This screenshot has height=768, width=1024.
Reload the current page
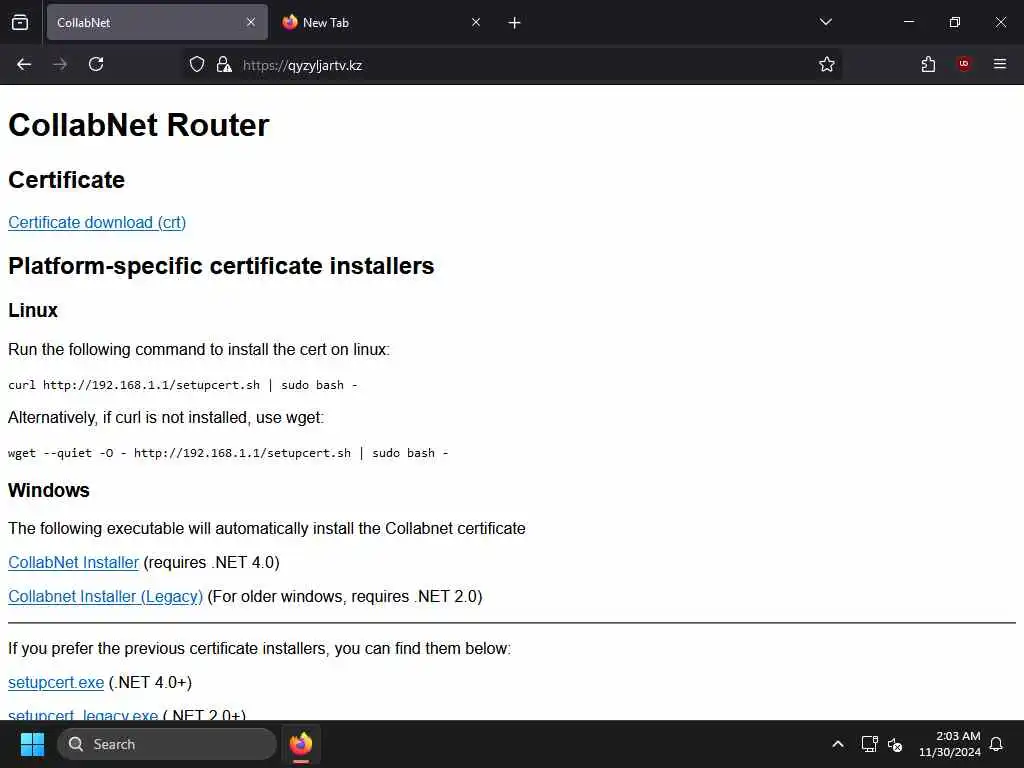(x=96, y=64)
